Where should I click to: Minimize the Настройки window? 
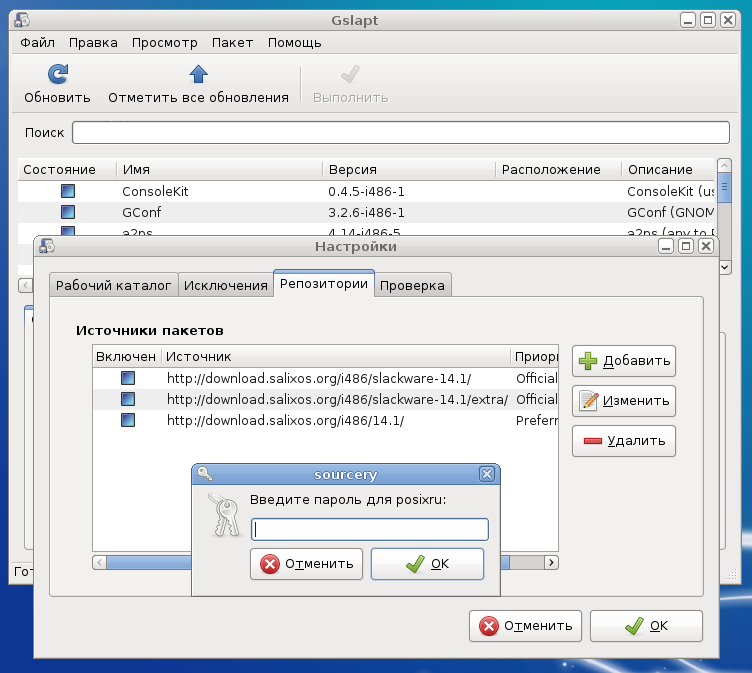pyautogui.click(x=665, y=246)
